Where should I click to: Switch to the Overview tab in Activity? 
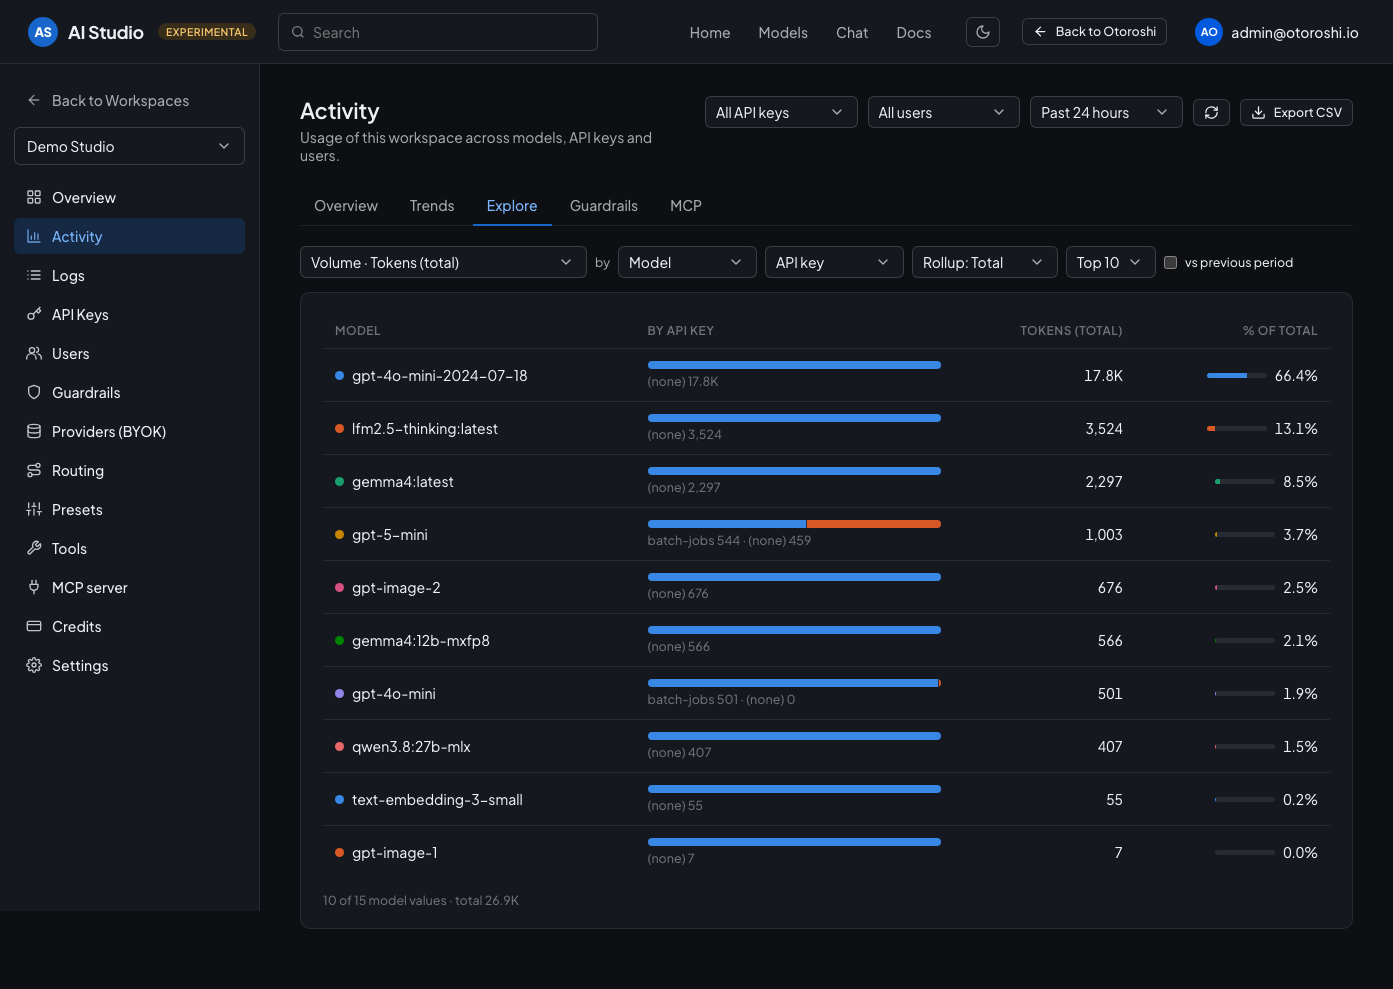coord(346,205)
